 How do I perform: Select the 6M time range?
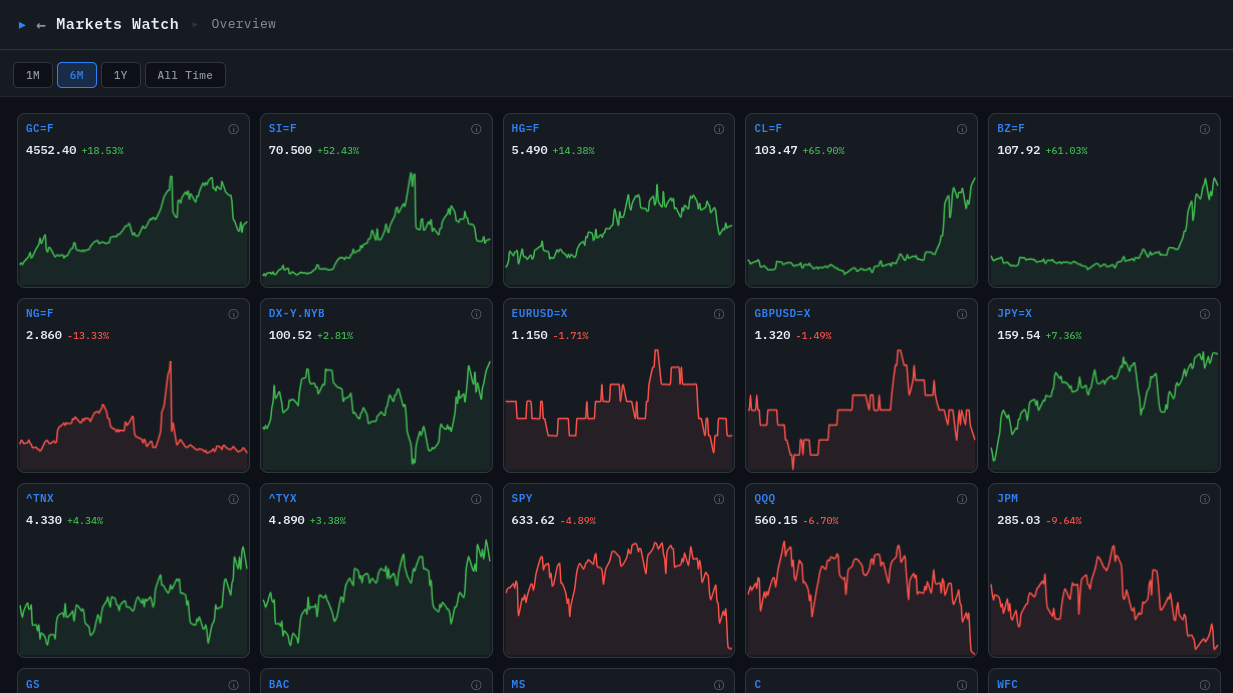click(x=77, y=75)
